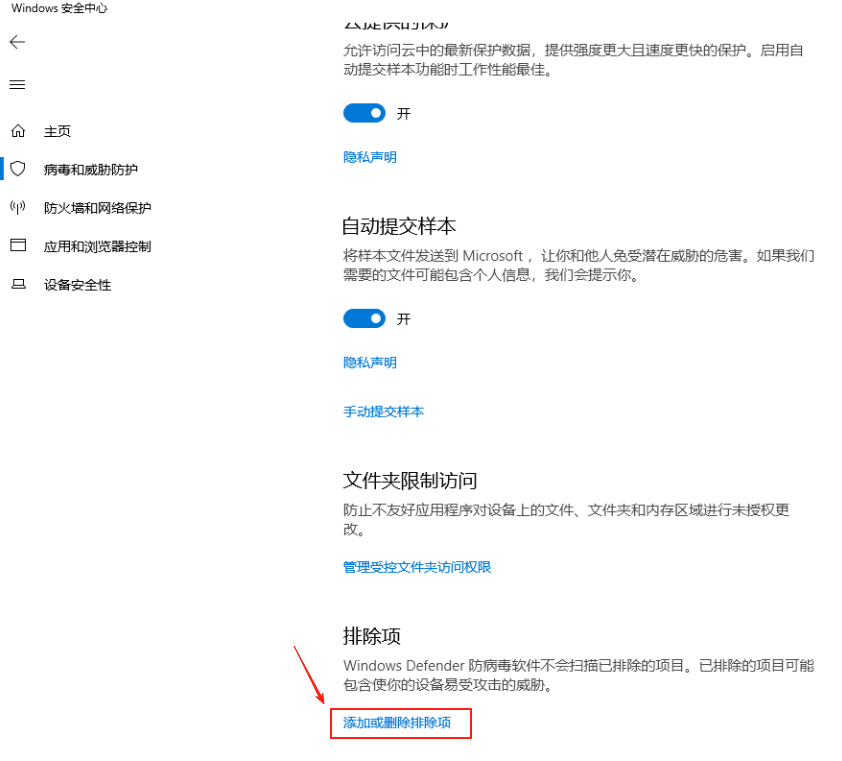The image size is (842, 761).
Task: Open the hamburger navigation menu
Action: click(x=17, y=85)
